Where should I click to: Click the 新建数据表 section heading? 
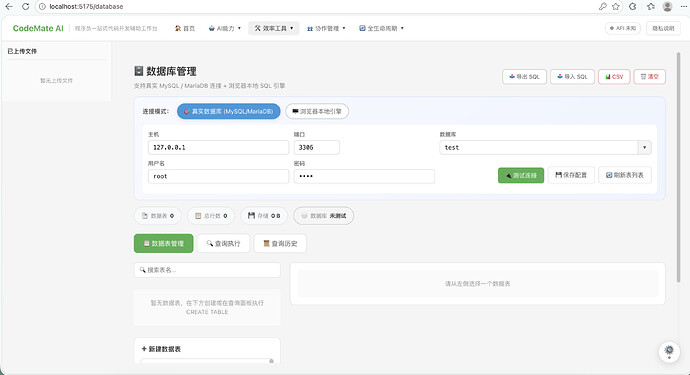point(161,349)
